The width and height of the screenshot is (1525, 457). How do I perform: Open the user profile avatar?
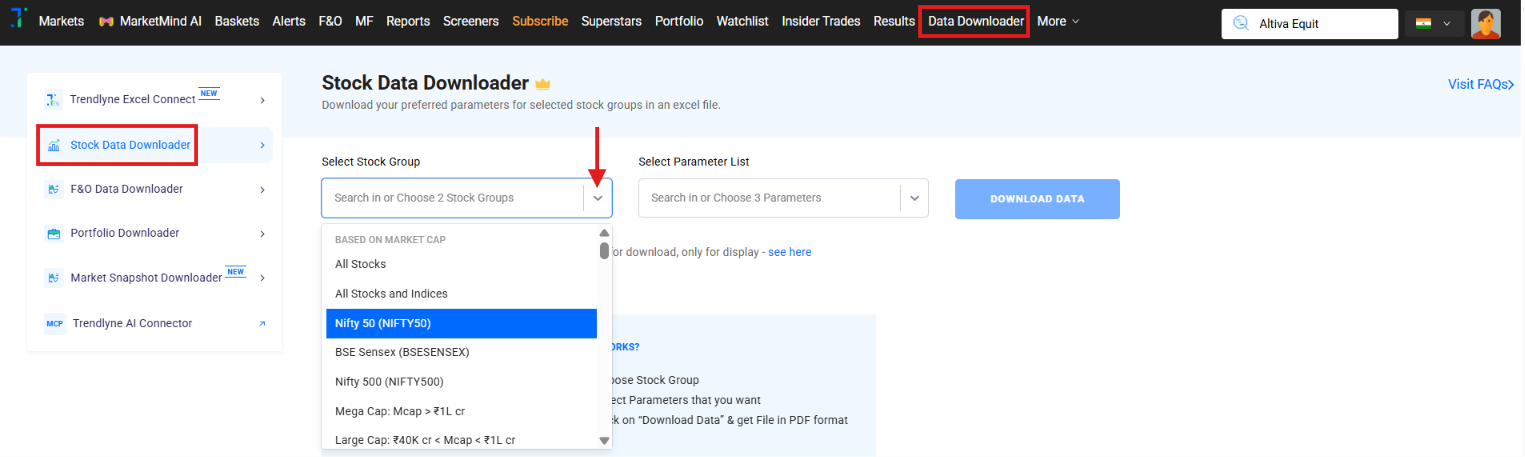[1486, 24]
